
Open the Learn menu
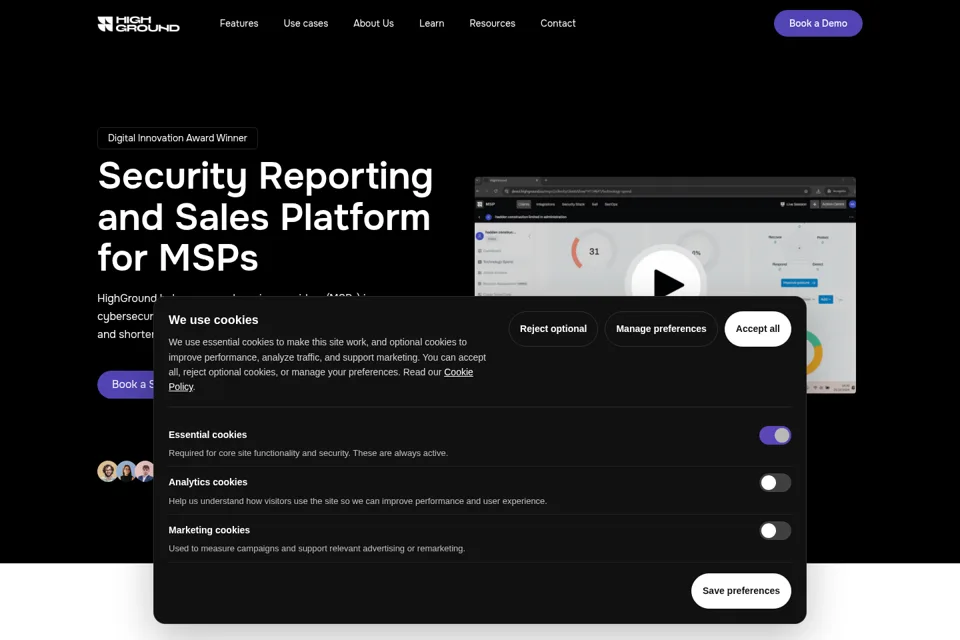click(x=432, y=23)
